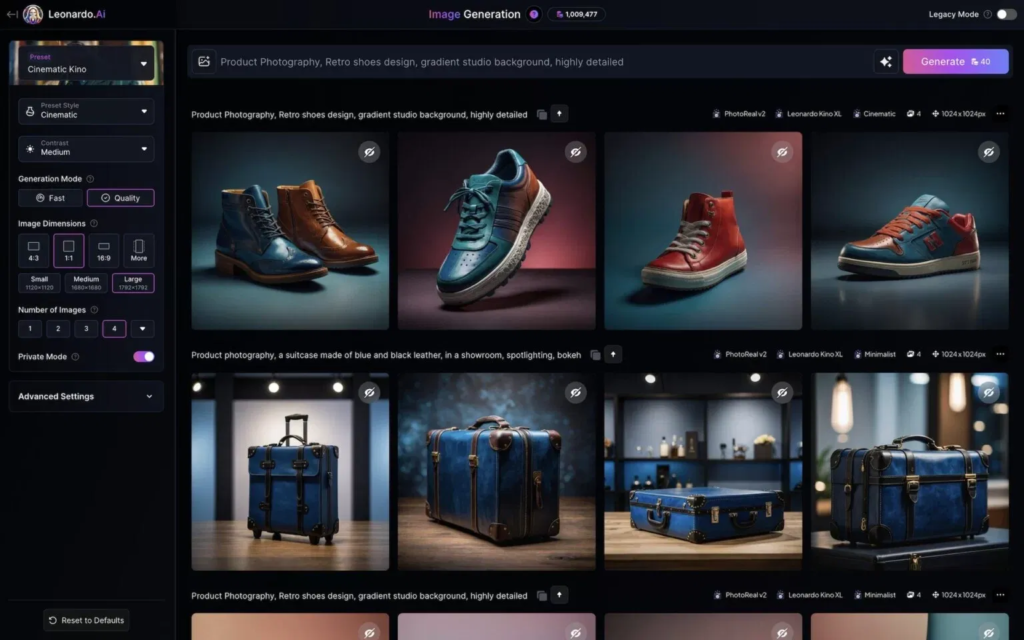
Task: Click the Generate button
Action: (955, 62)
